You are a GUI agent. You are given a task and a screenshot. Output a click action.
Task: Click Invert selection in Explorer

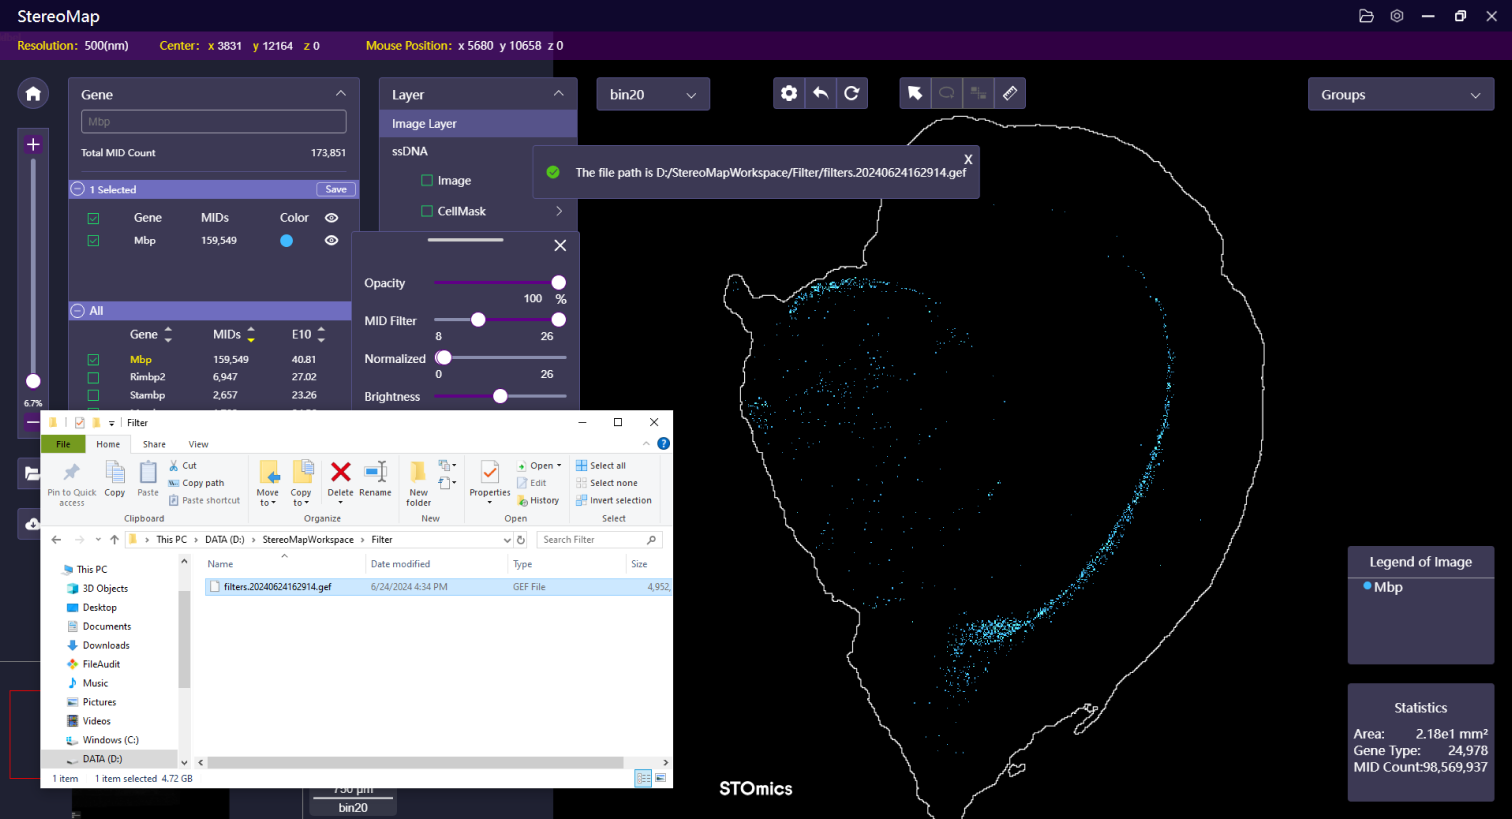pyautogui.click(x=614, y=501)
